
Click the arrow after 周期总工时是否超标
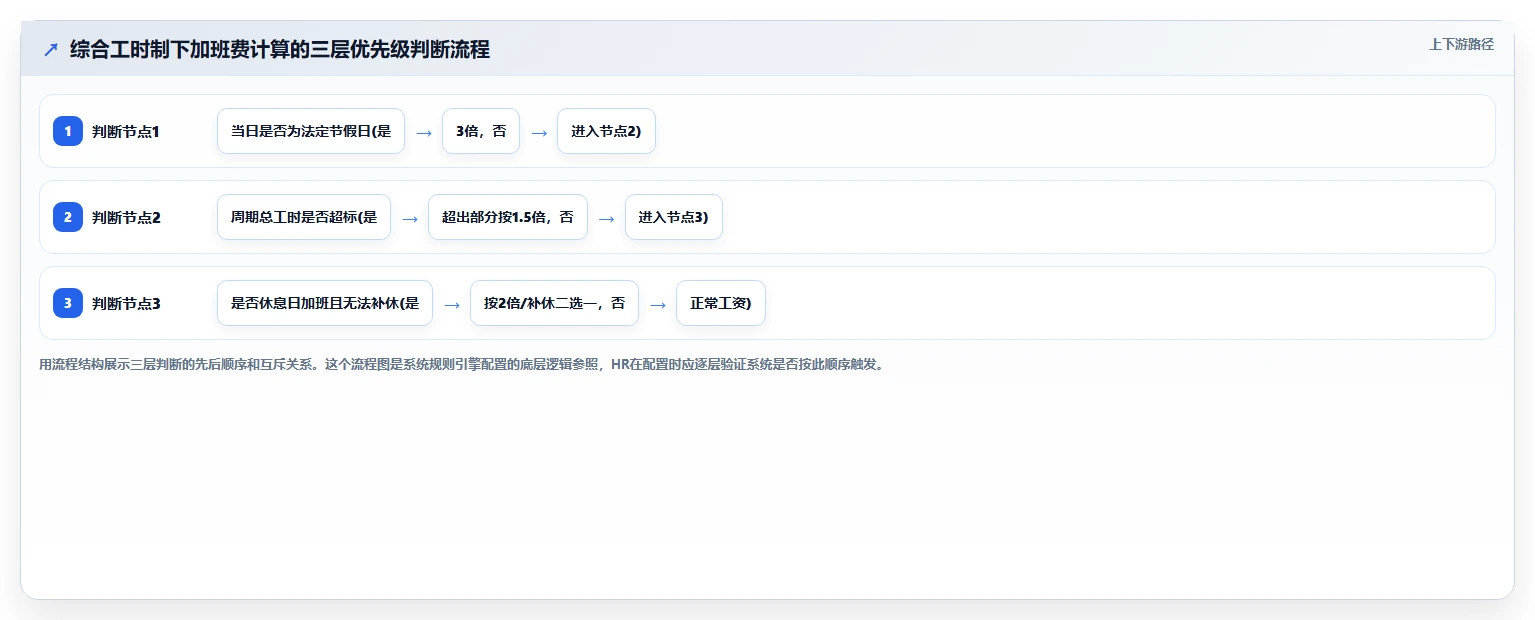point(410,218)
